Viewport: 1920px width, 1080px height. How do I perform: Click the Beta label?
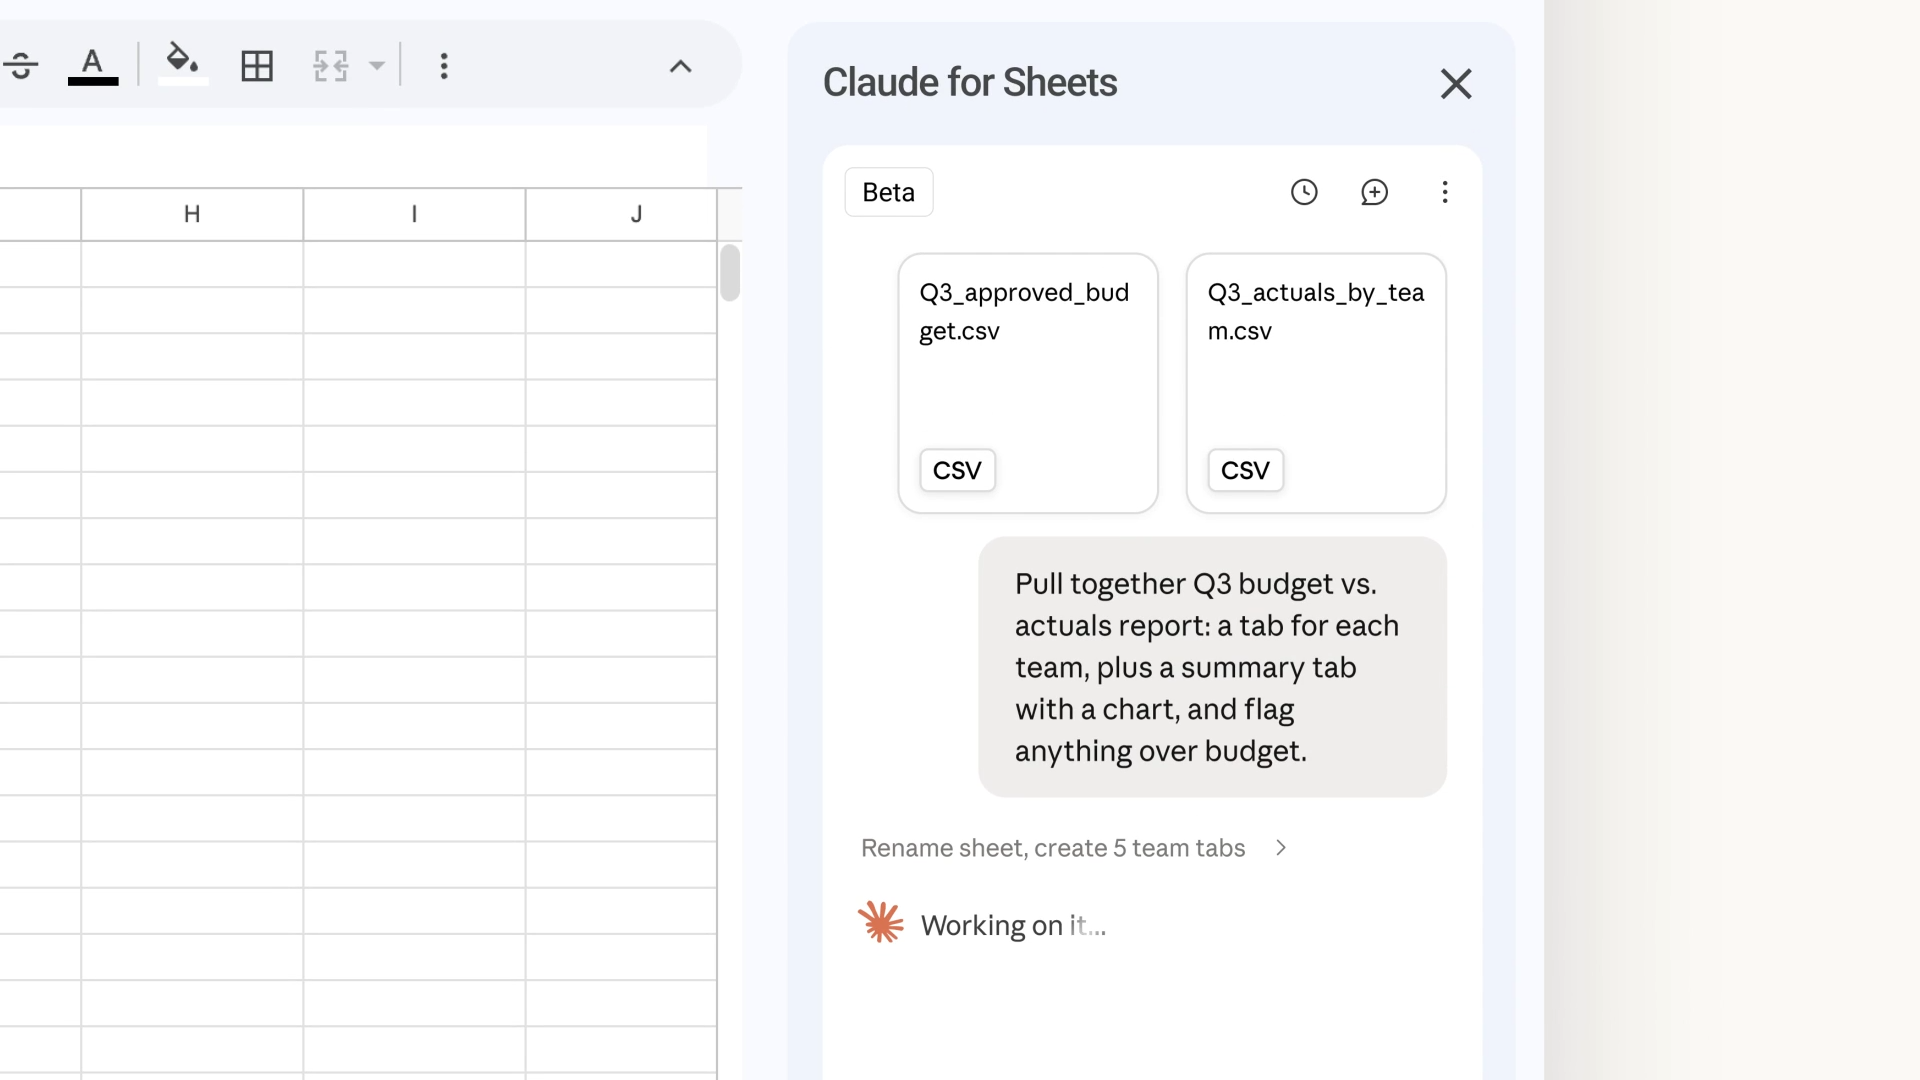point(889,192)
